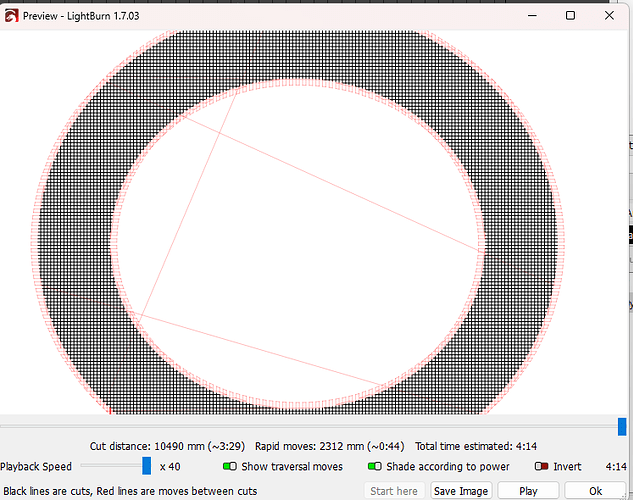Click the disabled Start here button
The image size is (633, 500).
tap(394, 491)
